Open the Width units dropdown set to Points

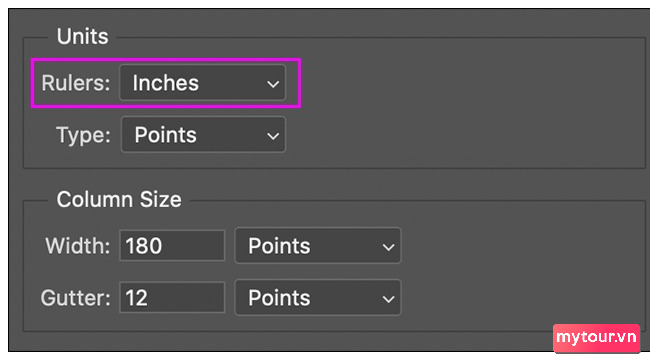click(318, 245)
